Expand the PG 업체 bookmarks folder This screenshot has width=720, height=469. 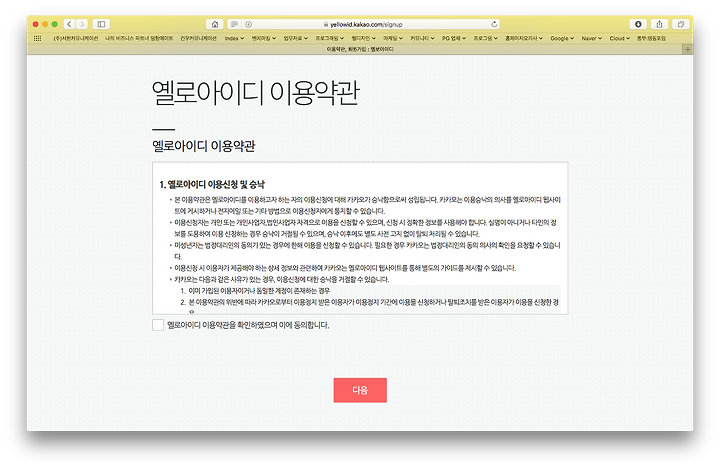(x=454, y=38)
